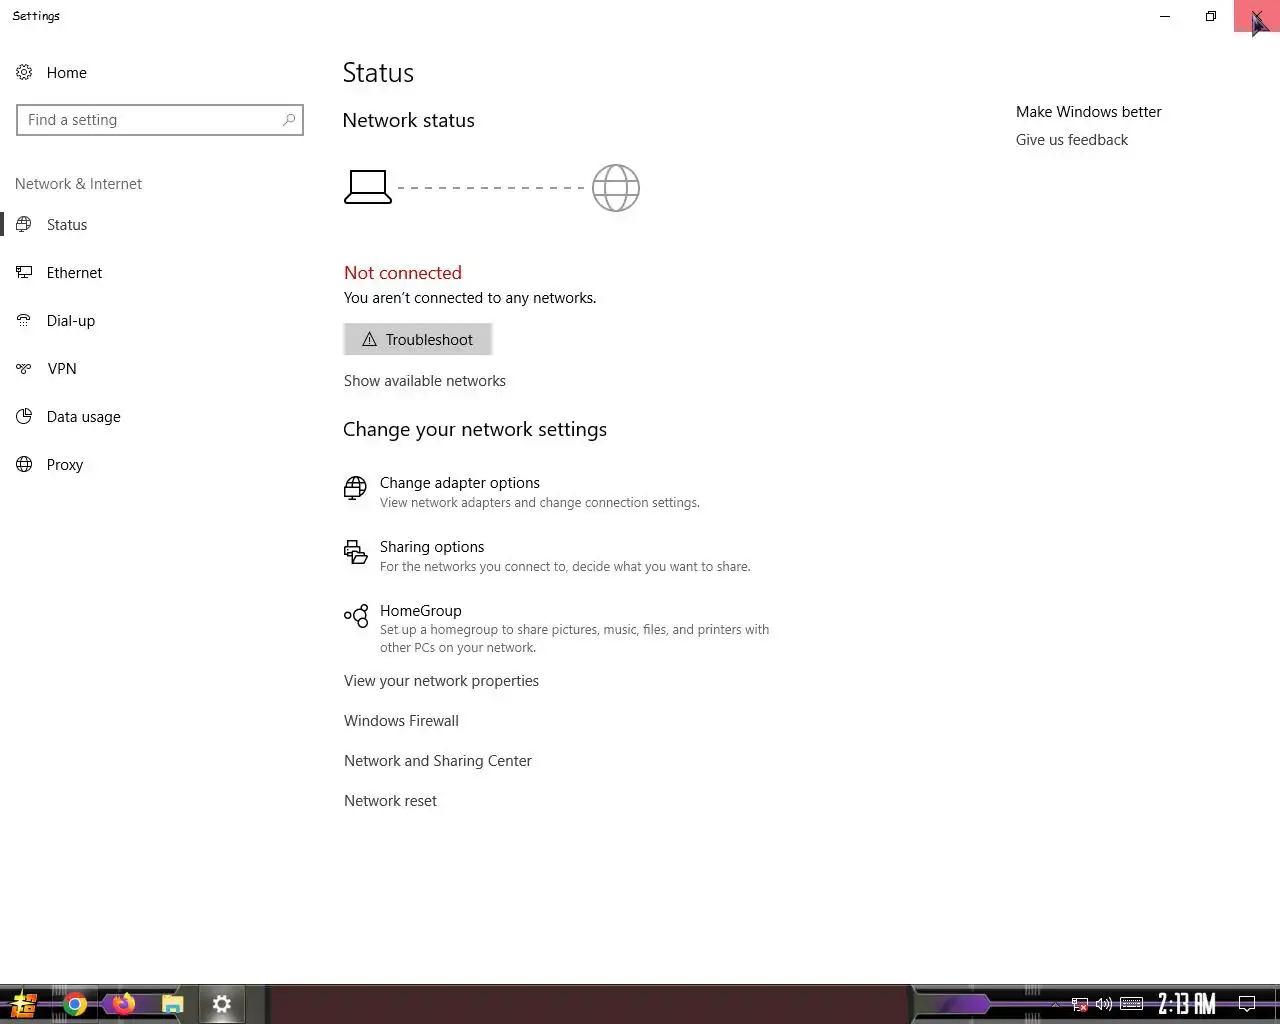Screen dimensions: 1280x1024
Task: Click the network disconnected tray icon
Action: tap(1080, 1004)
